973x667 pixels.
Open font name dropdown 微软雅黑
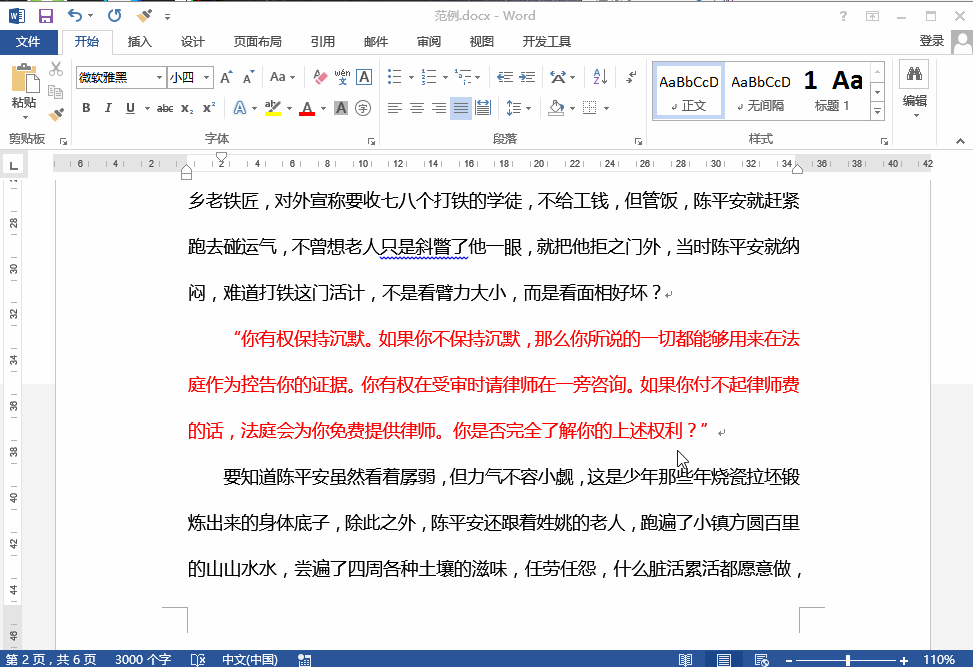[x=159, y=78]
